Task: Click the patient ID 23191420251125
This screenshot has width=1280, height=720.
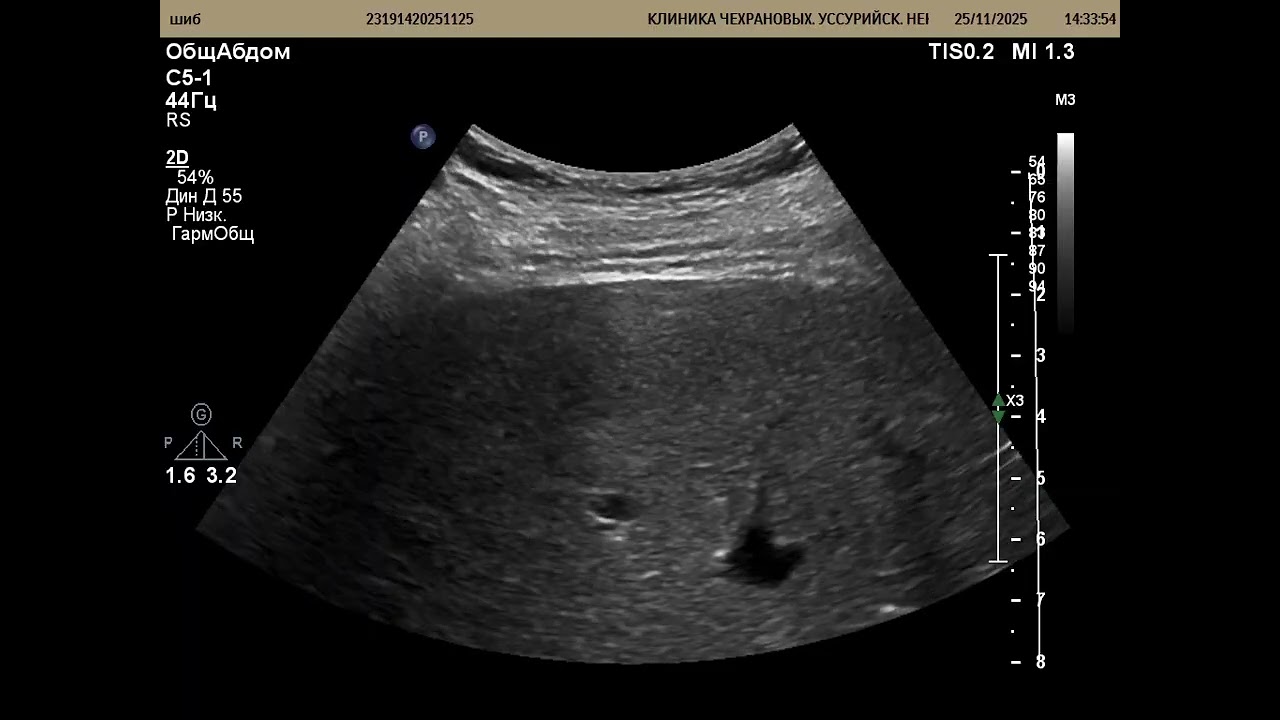Action: 420,19
